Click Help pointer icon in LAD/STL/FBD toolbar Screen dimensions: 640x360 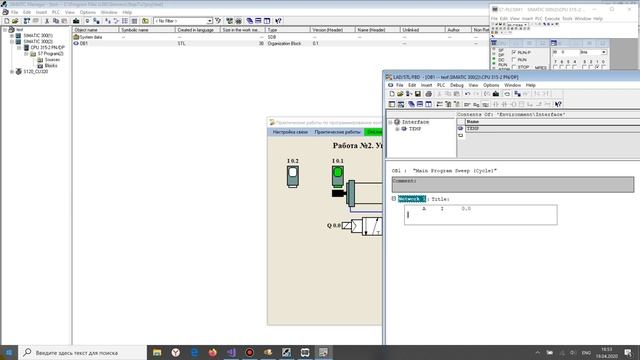(558, 104)
